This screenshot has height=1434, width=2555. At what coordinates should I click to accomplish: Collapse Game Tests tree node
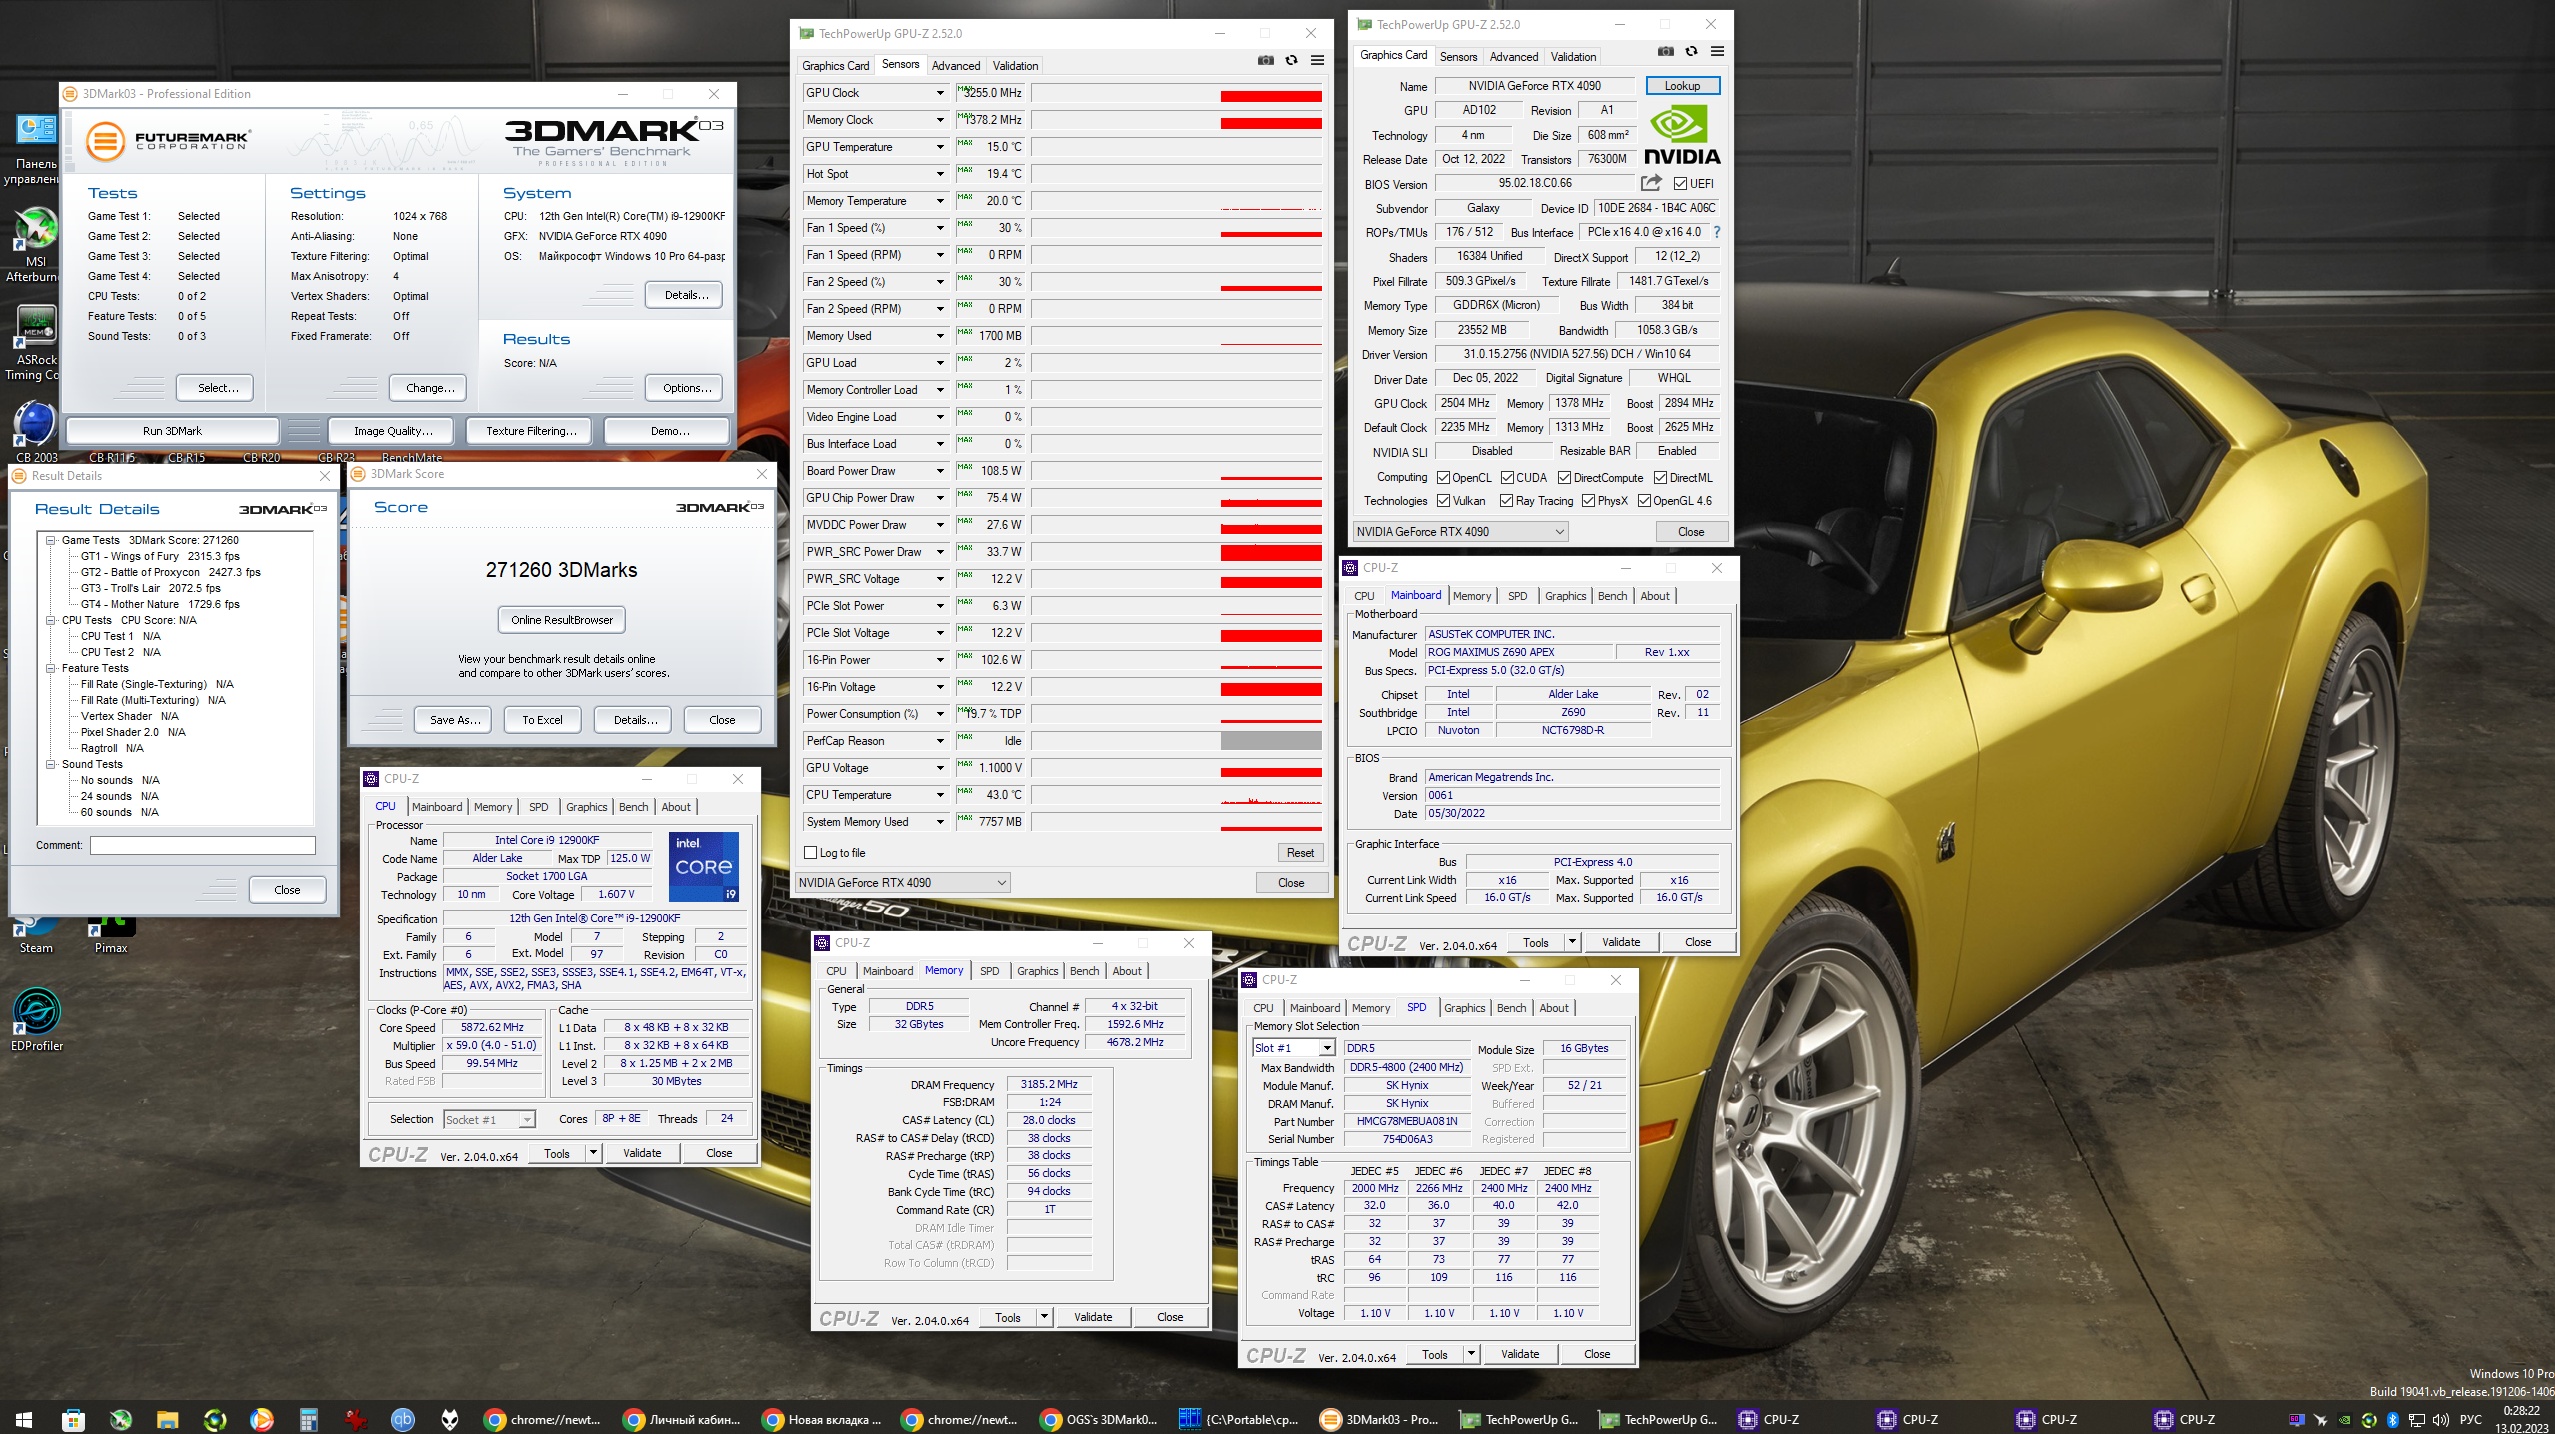(x=50, y=540)
